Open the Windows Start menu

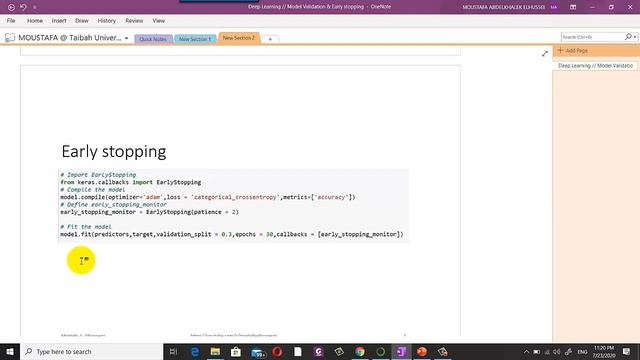pos(10,351)
